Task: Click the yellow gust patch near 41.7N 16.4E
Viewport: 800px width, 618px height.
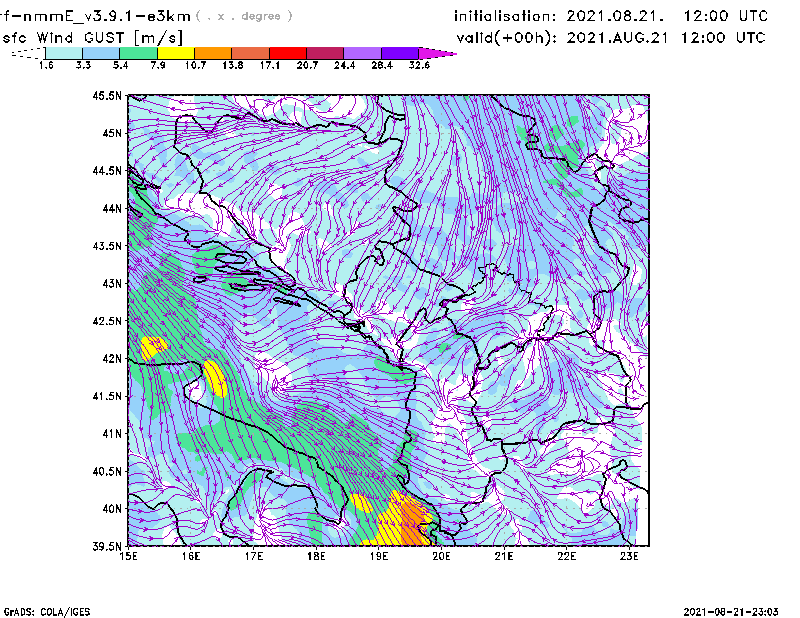Action: coord(215,378)
